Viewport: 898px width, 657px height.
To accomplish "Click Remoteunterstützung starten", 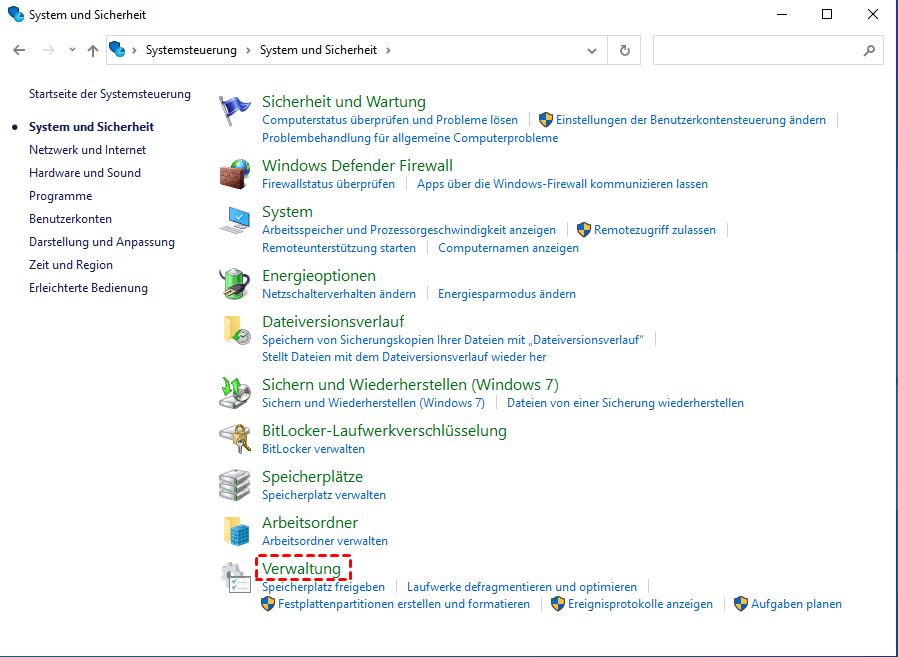I will pos(339,247).
